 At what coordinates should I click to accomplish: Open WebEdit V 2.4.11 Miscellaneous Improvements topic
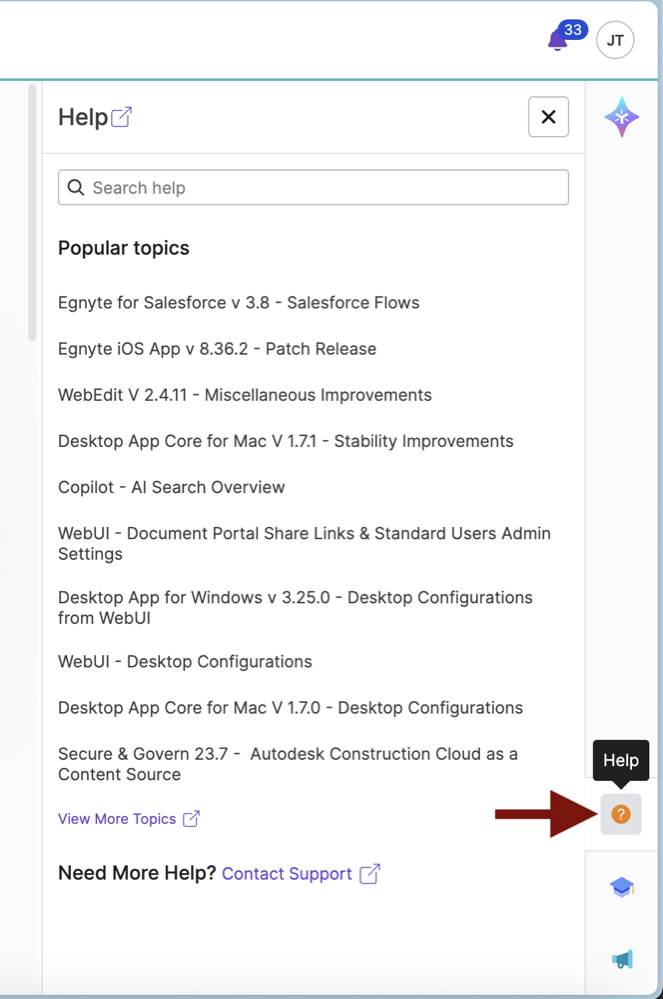coord(245,395)
